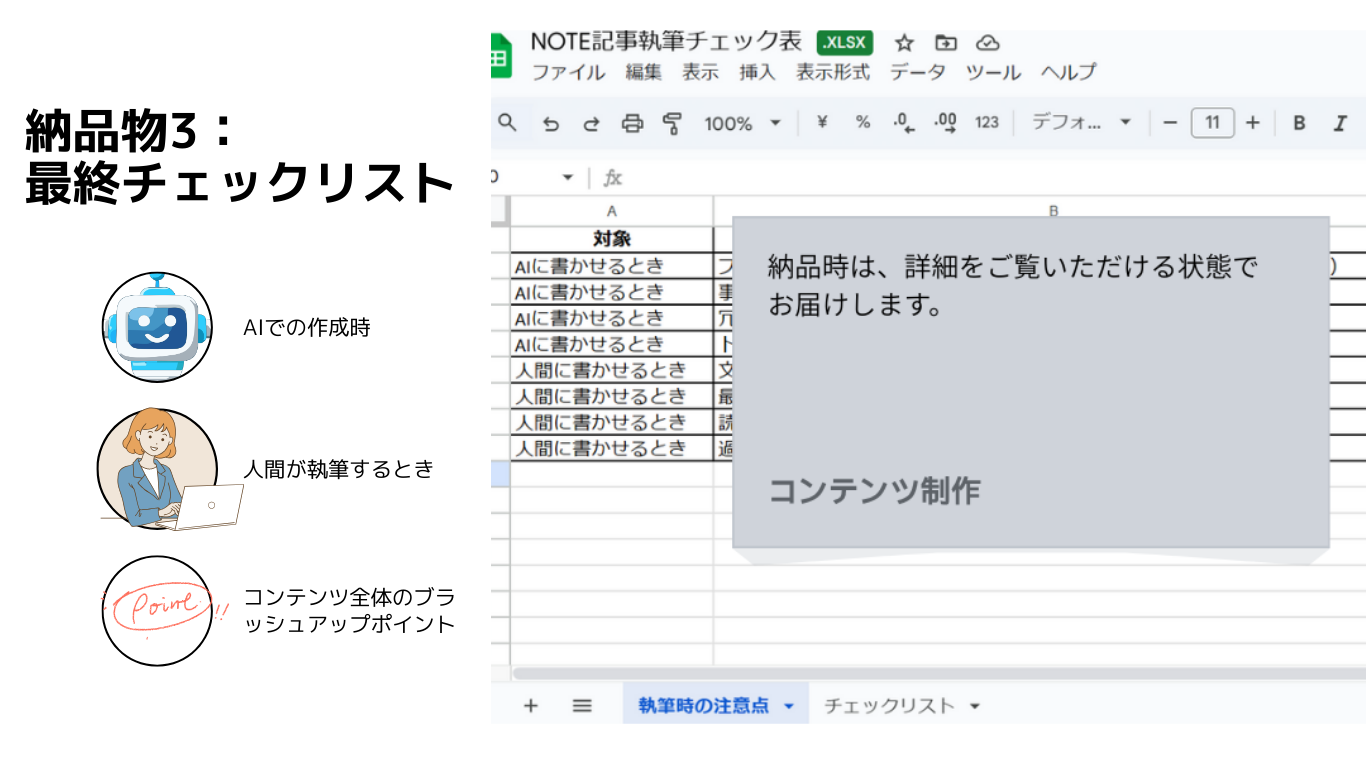Star the NOTE記事執筆チェック表 document
Viewport: 1366px width, 768px height.
point(904,43)
